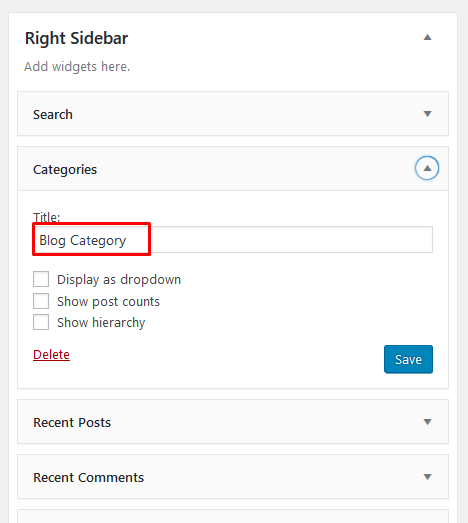This screenshot has height=523, width=468.
Task: Tick the Show post counts checkbox
Action: click(x=41, y=301)
